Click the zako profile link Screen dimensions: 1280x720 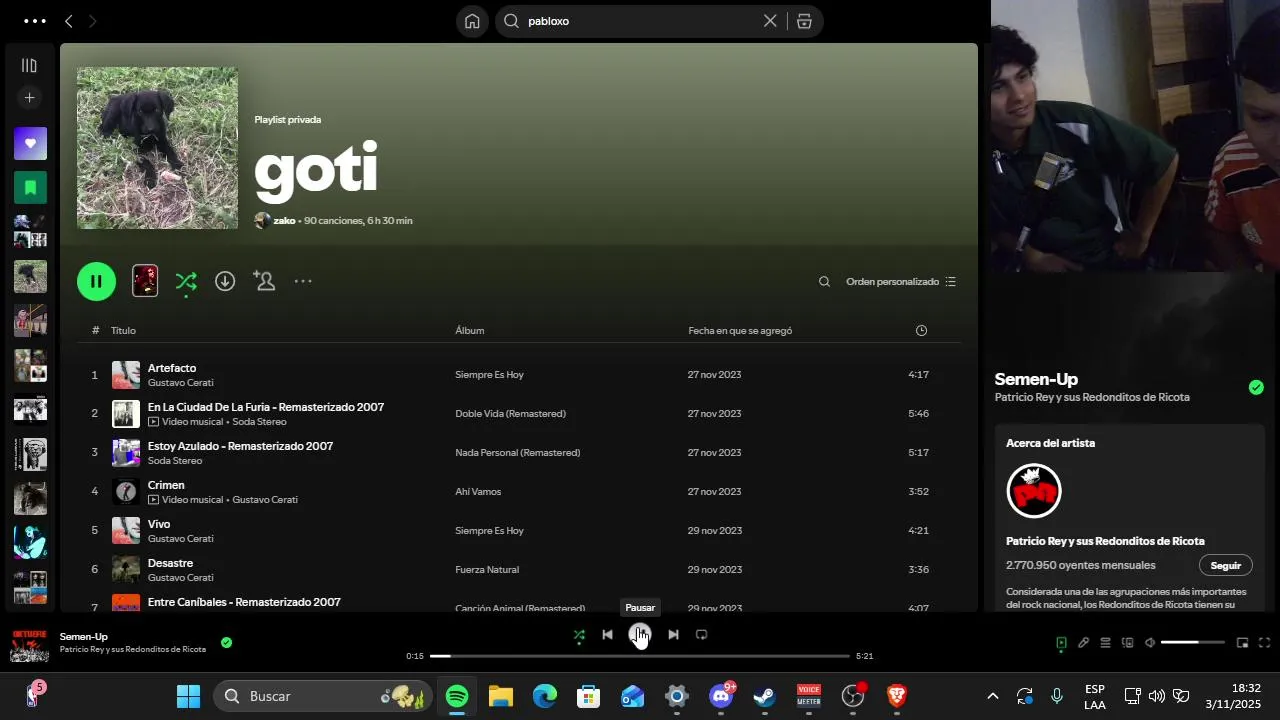click(x=284, y=221)
